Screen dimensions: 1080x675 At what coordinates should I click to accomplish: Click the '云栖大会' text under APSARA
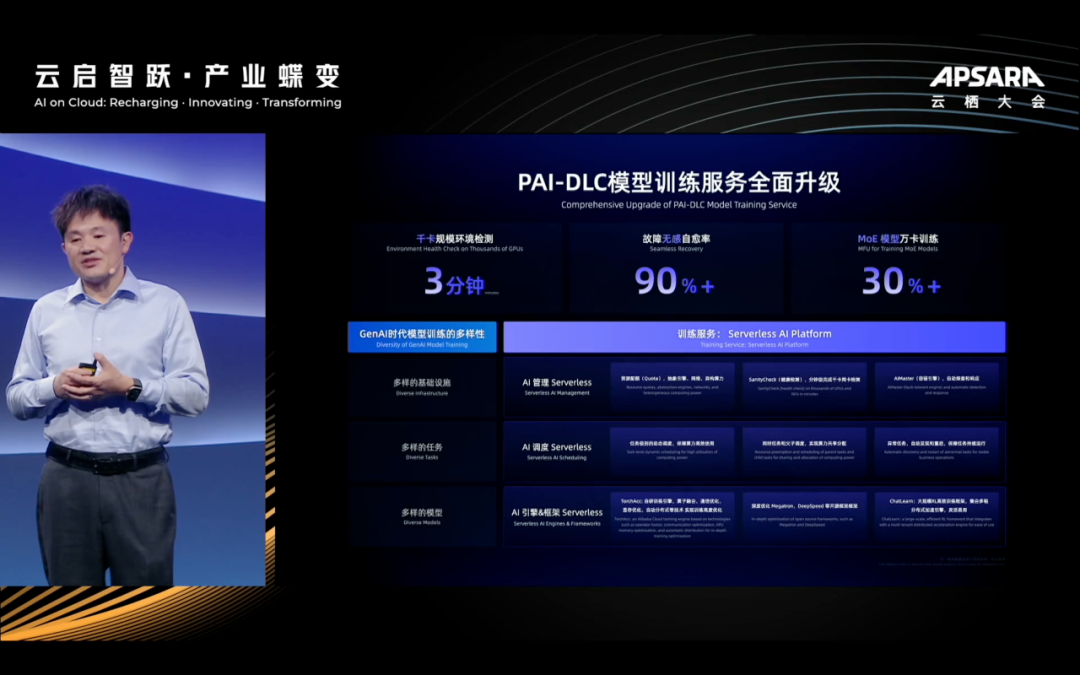point(988,101)
